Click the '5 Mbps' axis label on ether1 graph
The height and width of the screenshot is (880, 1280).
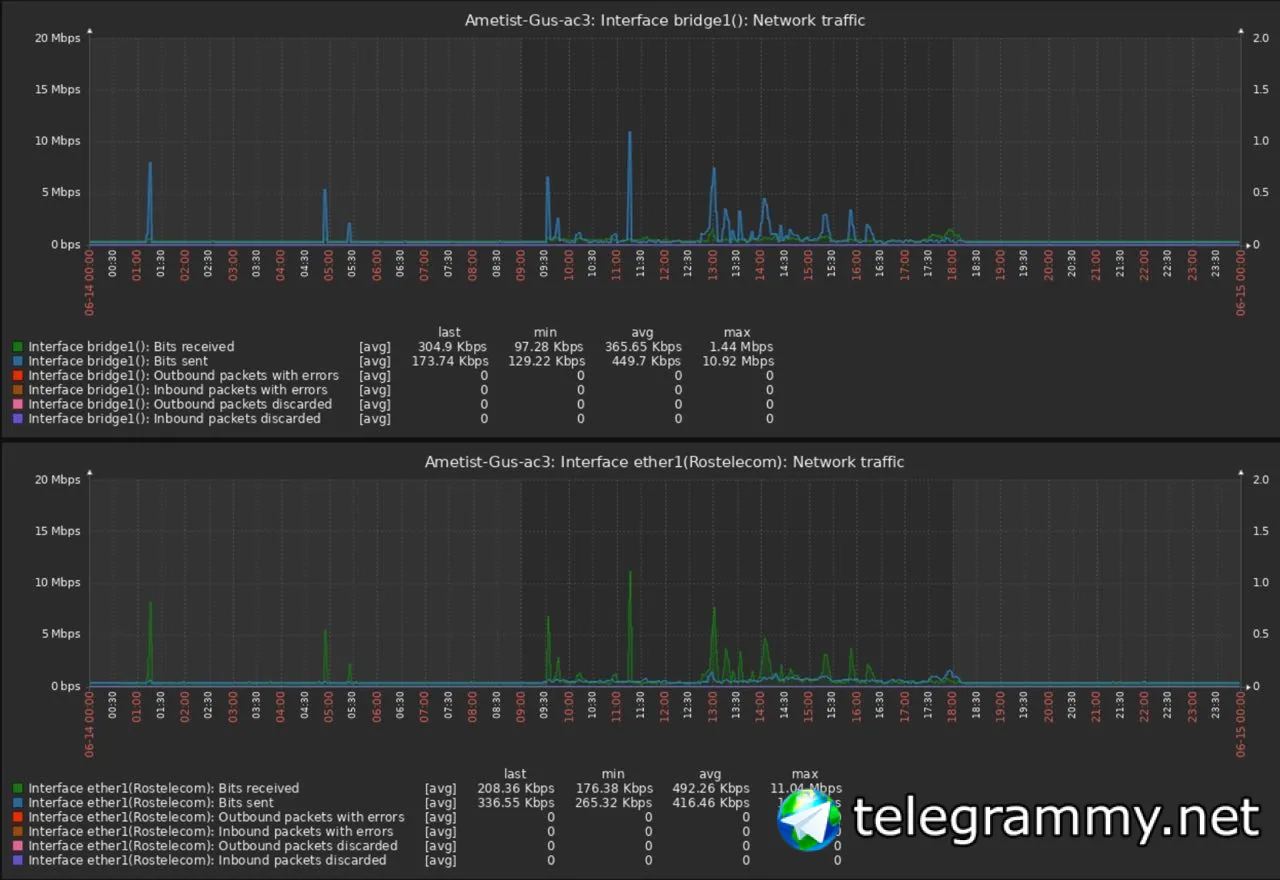60,635
